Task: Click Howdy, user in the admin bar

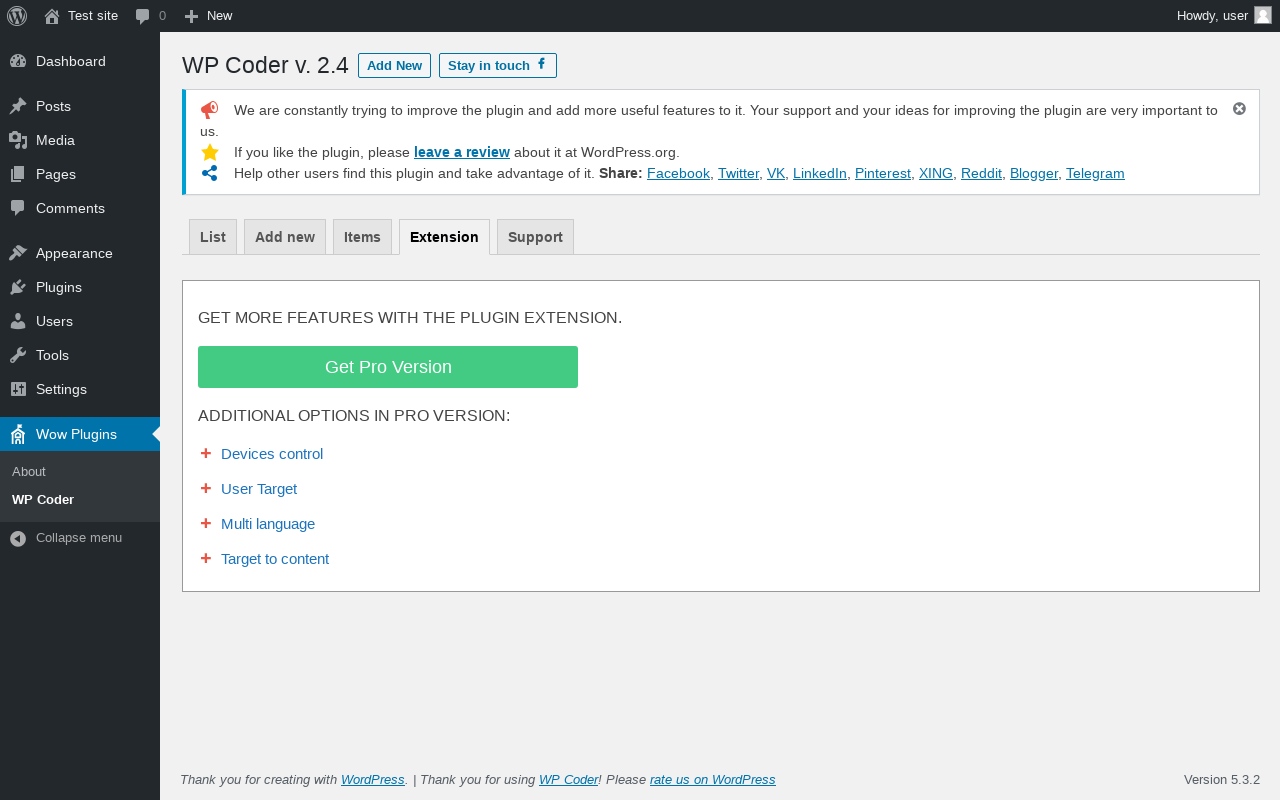Action: (x=1212, y=15)
